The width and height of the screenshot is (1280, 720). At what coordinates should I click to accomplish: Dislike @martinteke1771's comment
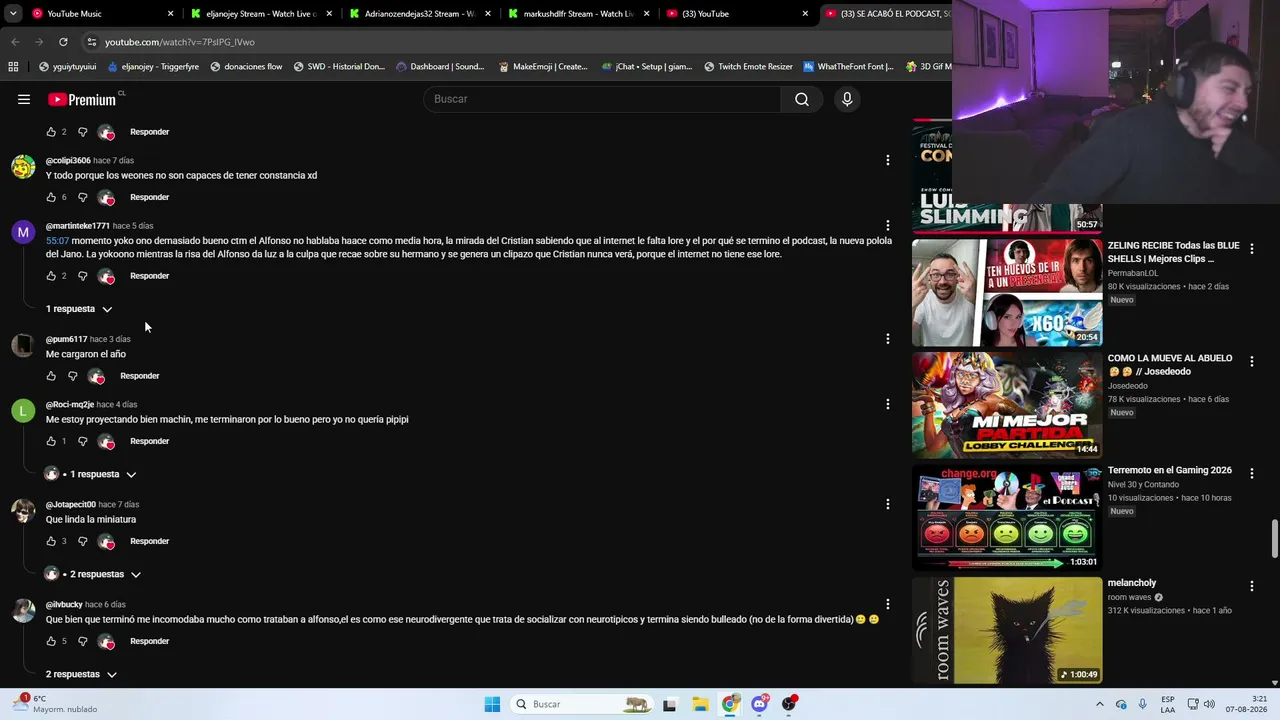click(83, 276)
